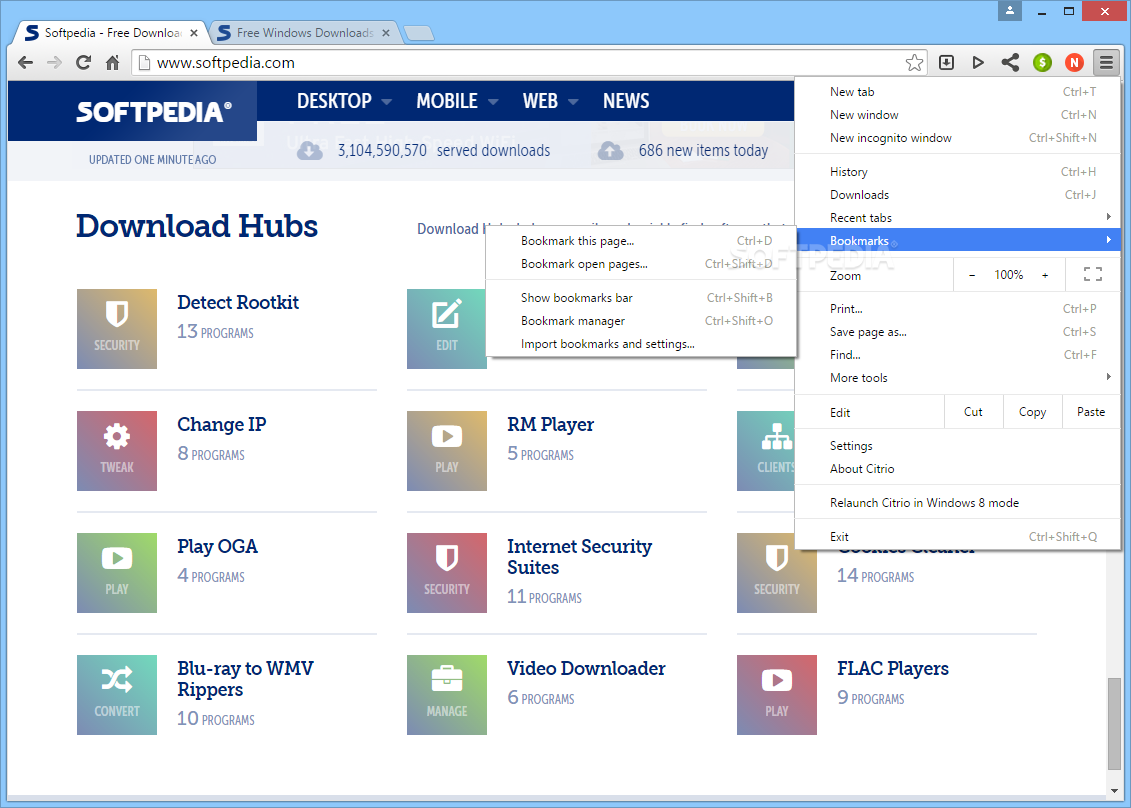Open the download manager toolbar icon
Viewport: 1131px width, 808px height.
(x=946, y=63)
